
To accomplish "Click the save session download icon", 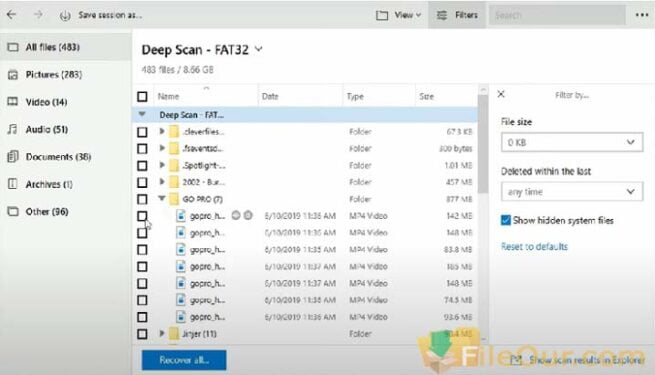I will [x=65, y=16].
